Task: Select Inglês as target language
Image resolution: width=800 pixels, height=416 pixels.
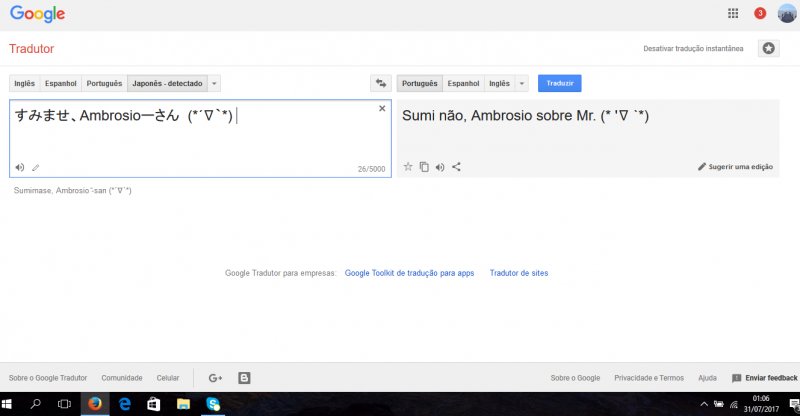Action: (499, 83)
